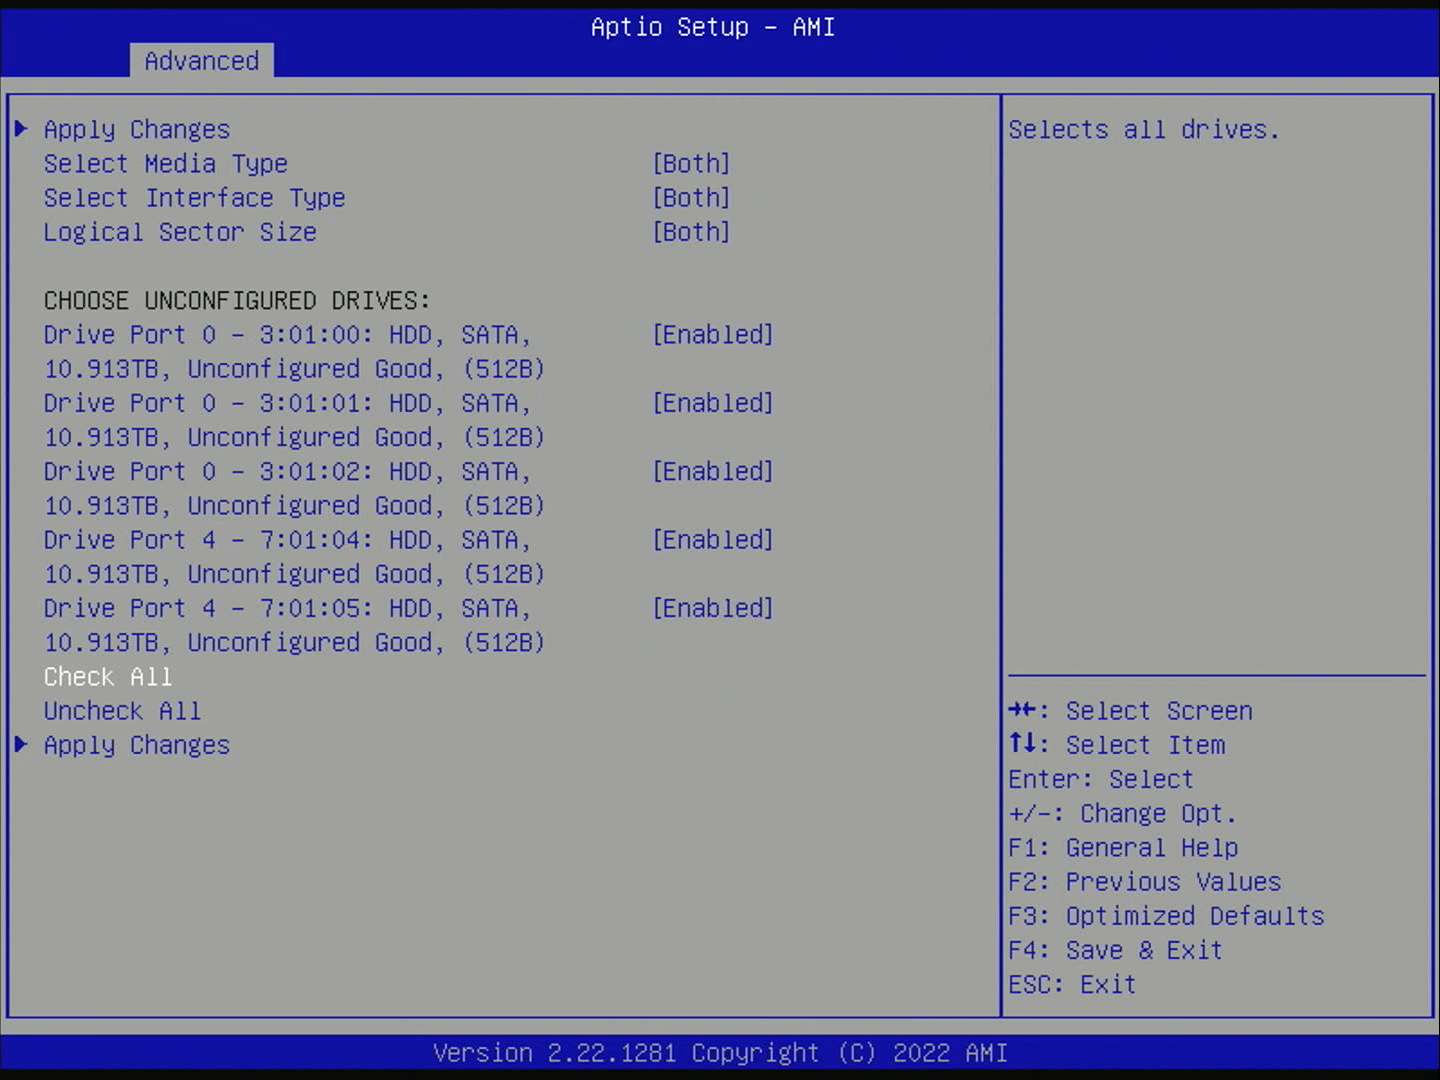Toggle [Enabled] for drive 7:01:05
Screen dimensions: 1440x1080
point(713,608)
